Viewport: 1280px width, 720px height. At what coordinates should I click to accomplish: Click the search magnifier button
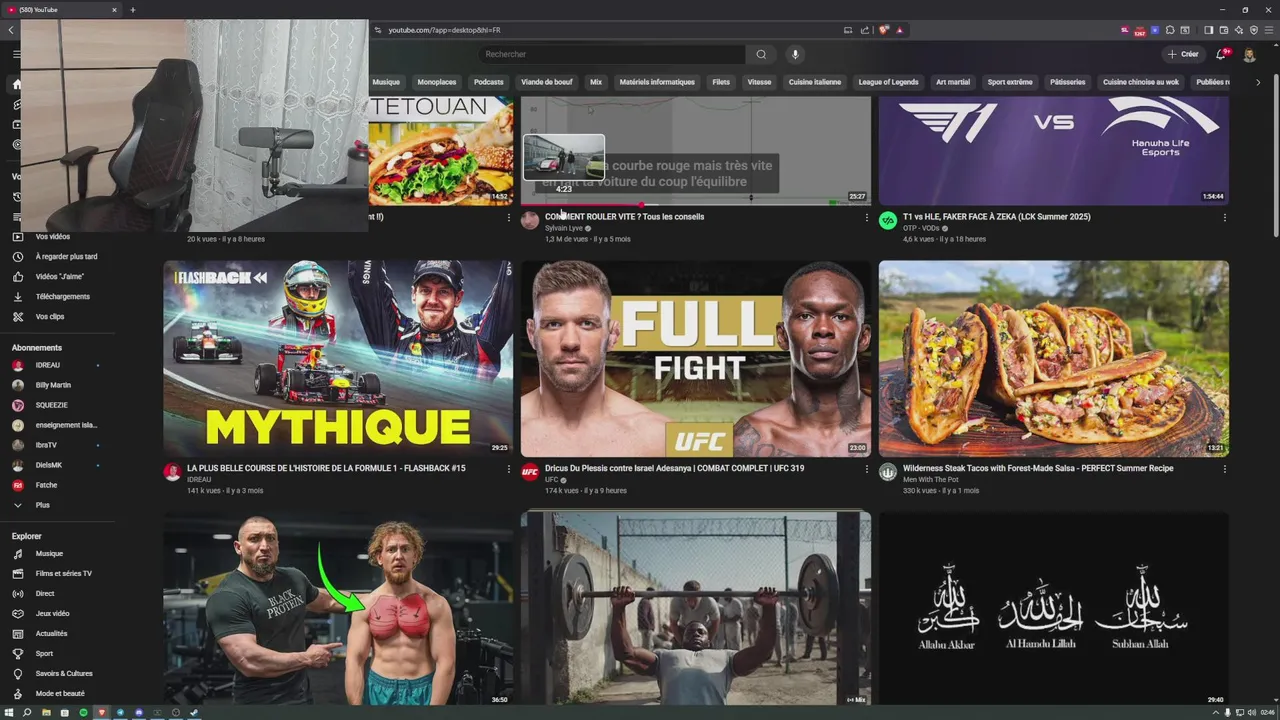pyautogui.click(x=761, y=54)
